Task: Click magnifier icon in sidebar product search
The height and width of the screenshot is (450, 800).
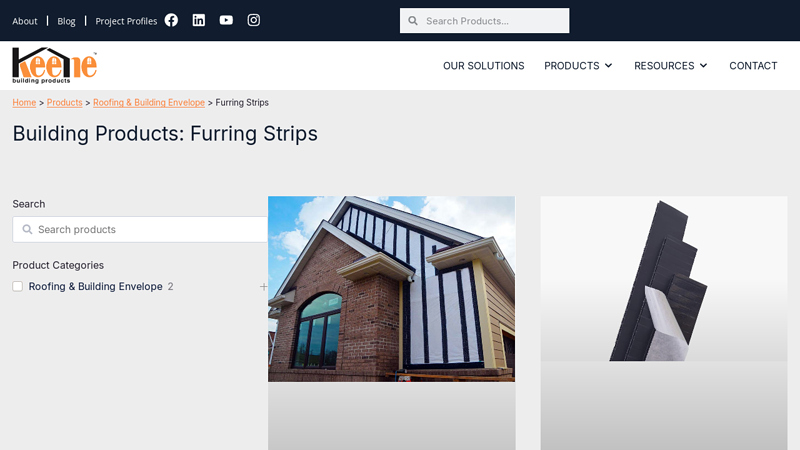Action: tap(27, 230)
